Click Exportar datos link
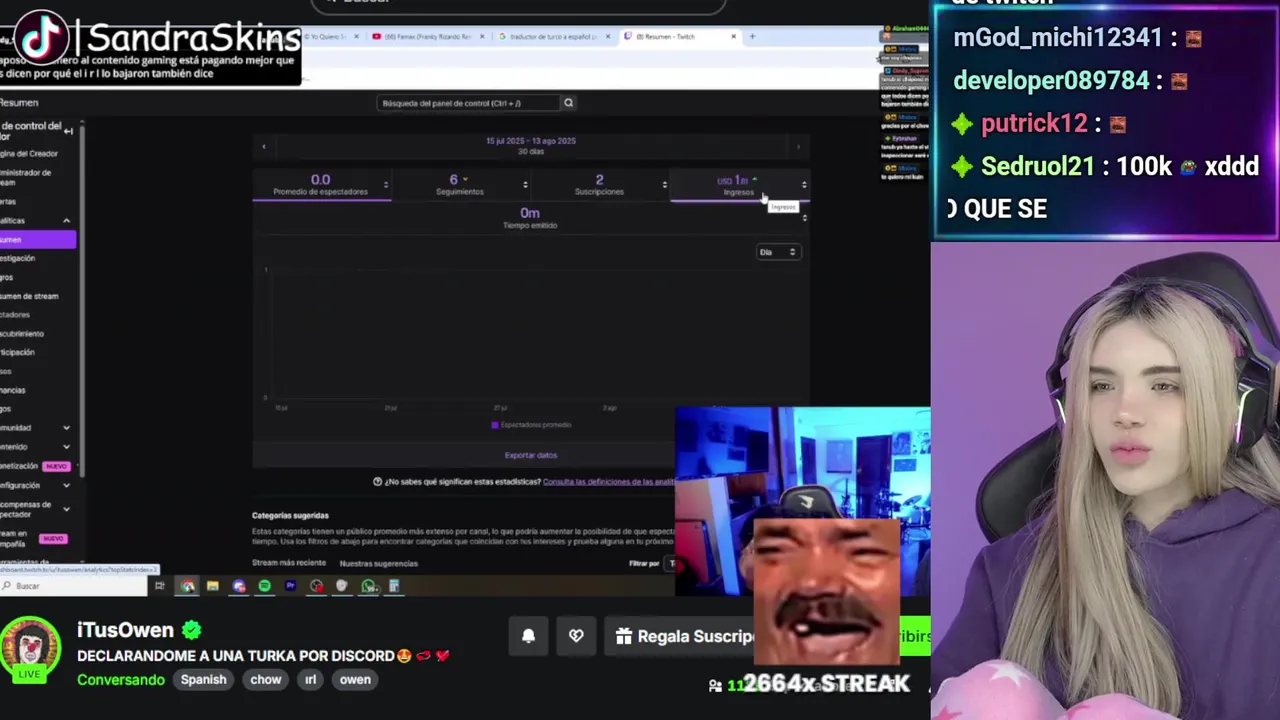1280x720 pixels. pyautogui.click(x=531, y=455)
